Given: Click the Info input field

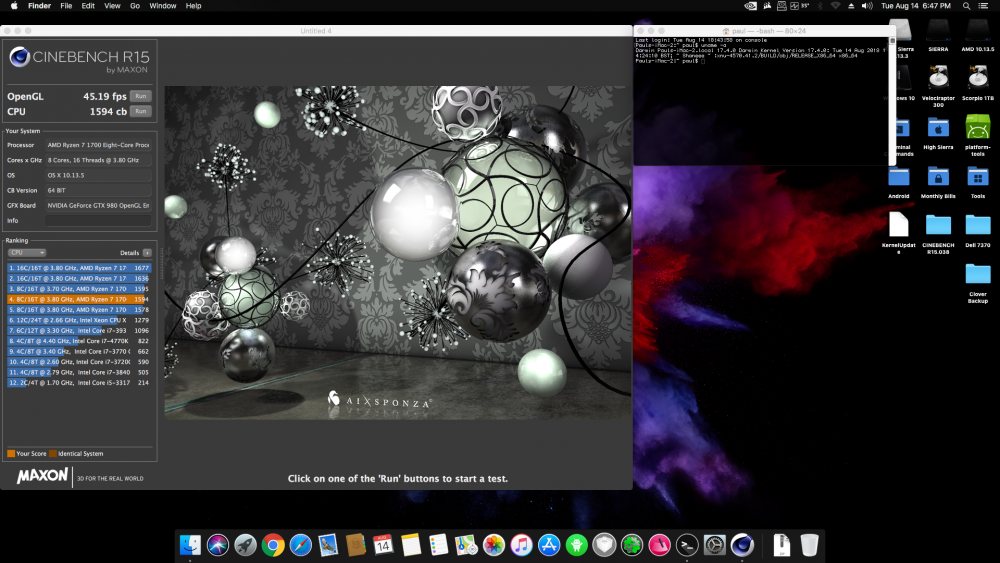Looking at the screenshot, I should click(98, 221).
